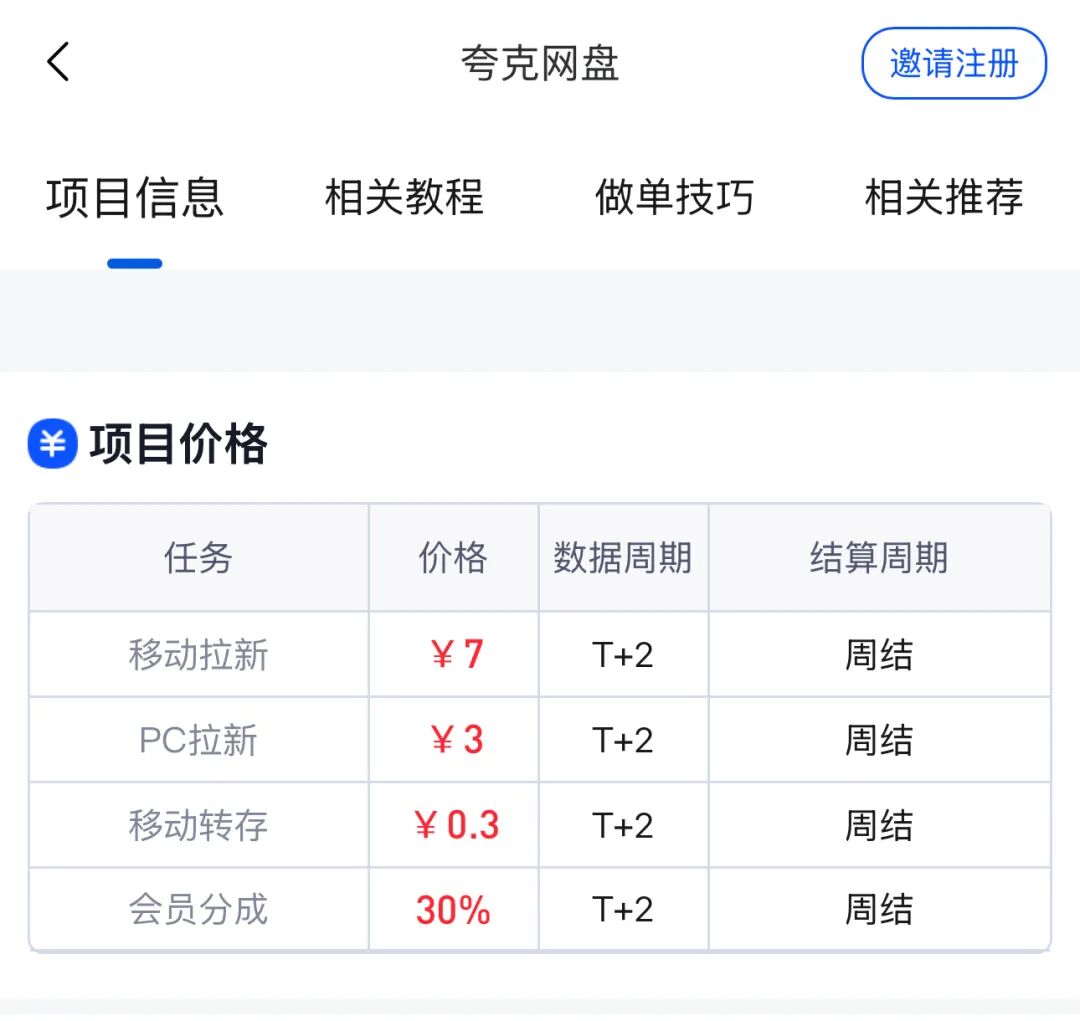This screenshot has width=1080, height=1021.
Task: Click the PC拉新 task cell
Action: 198,740
